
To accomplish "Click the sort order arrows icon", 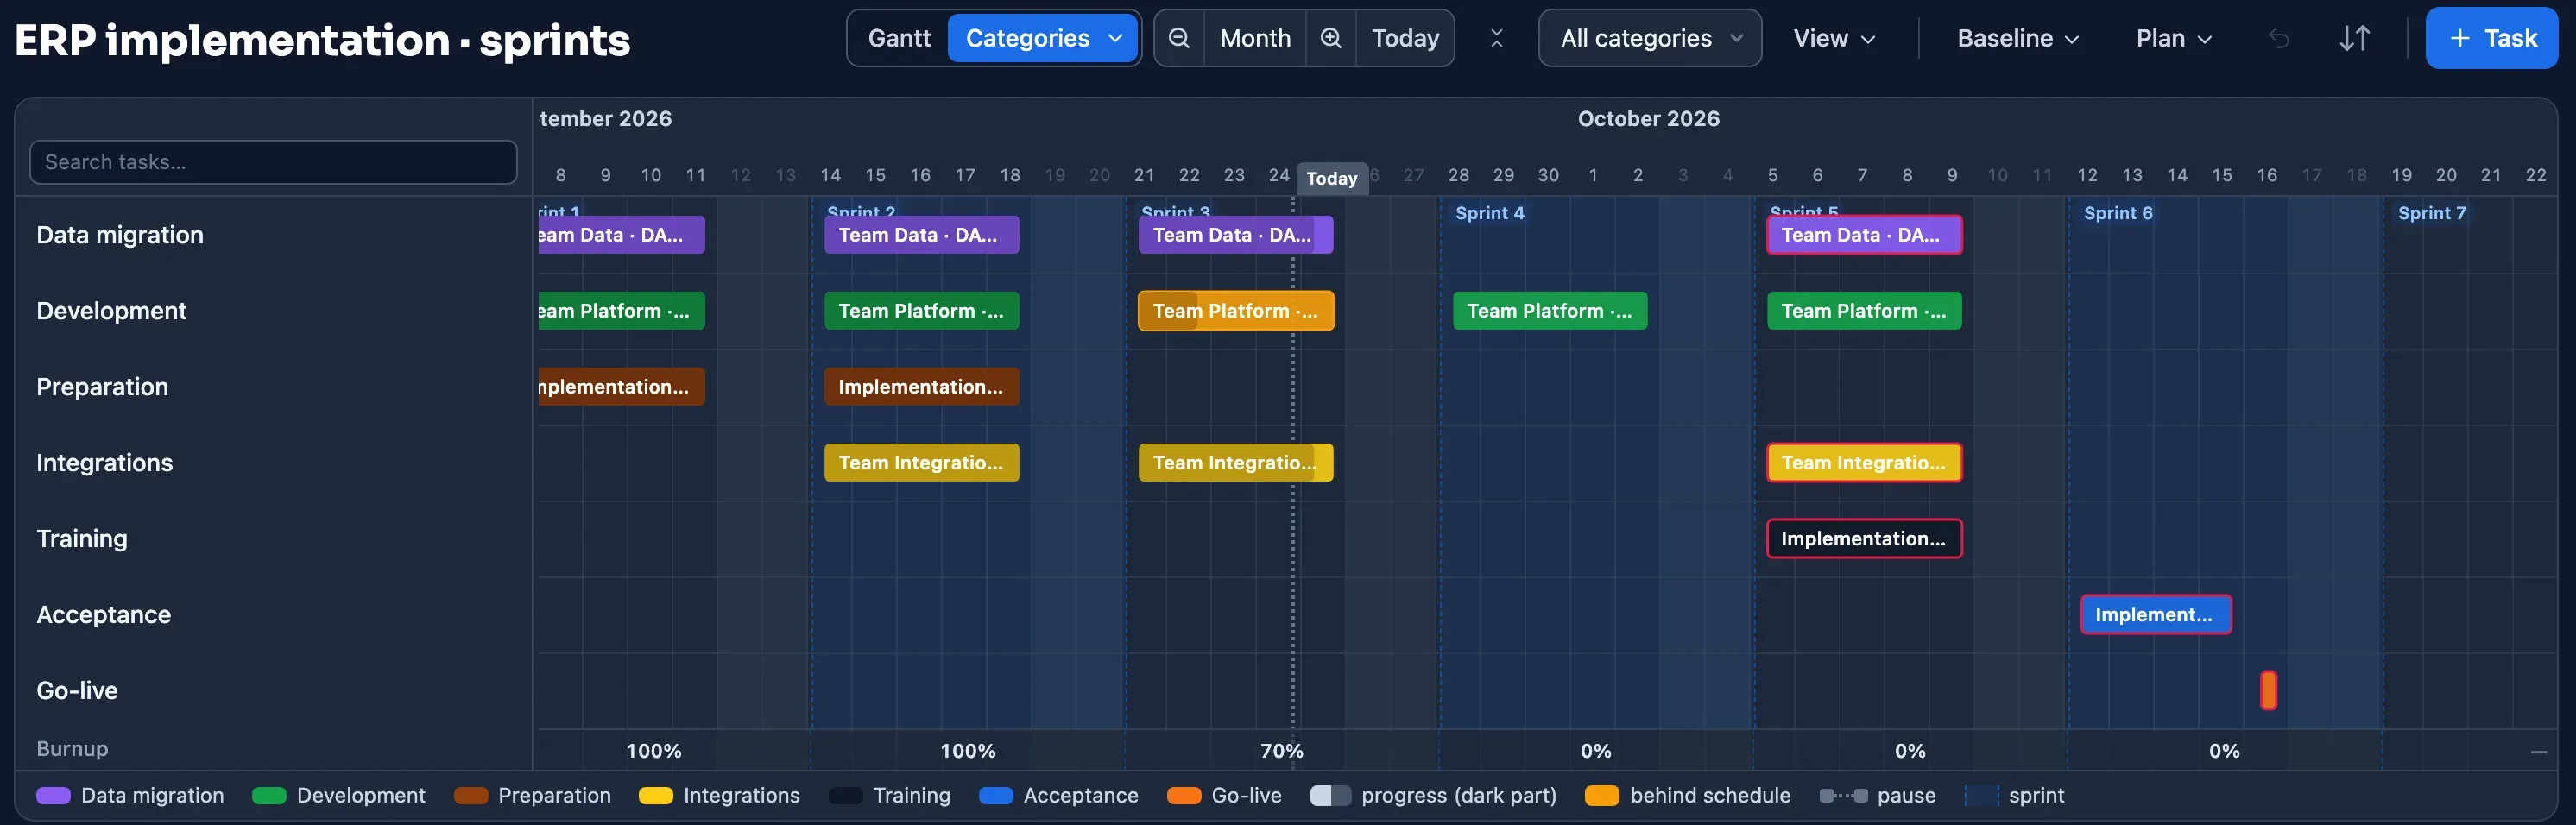I will [x=2355, y=38].
